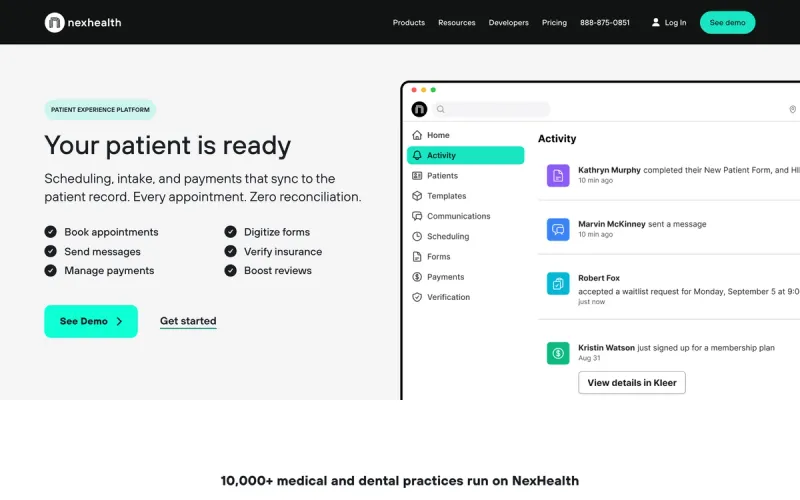The width and height of the screenshot is (800, 500).
Task: Click the Patients ID card icon
Action: pos(417,176)
